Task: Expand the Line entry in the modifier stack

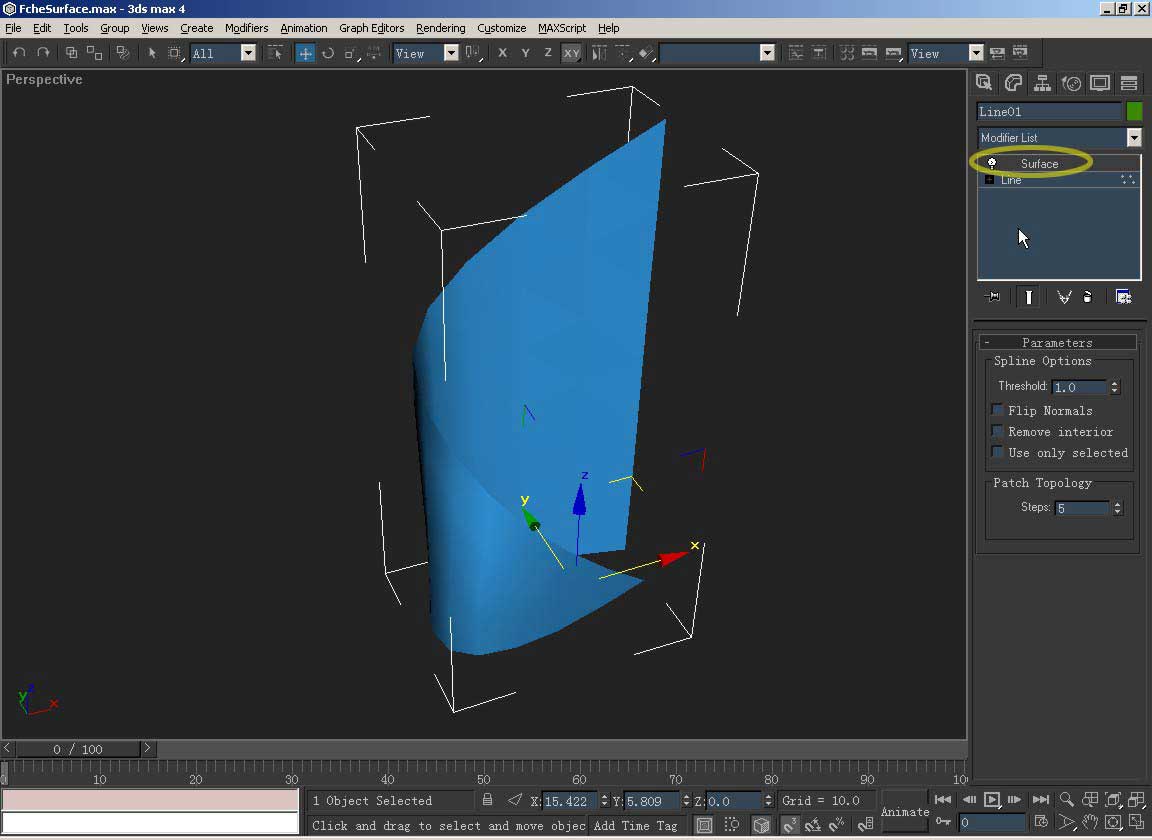Action: click(x=990, y=180)
